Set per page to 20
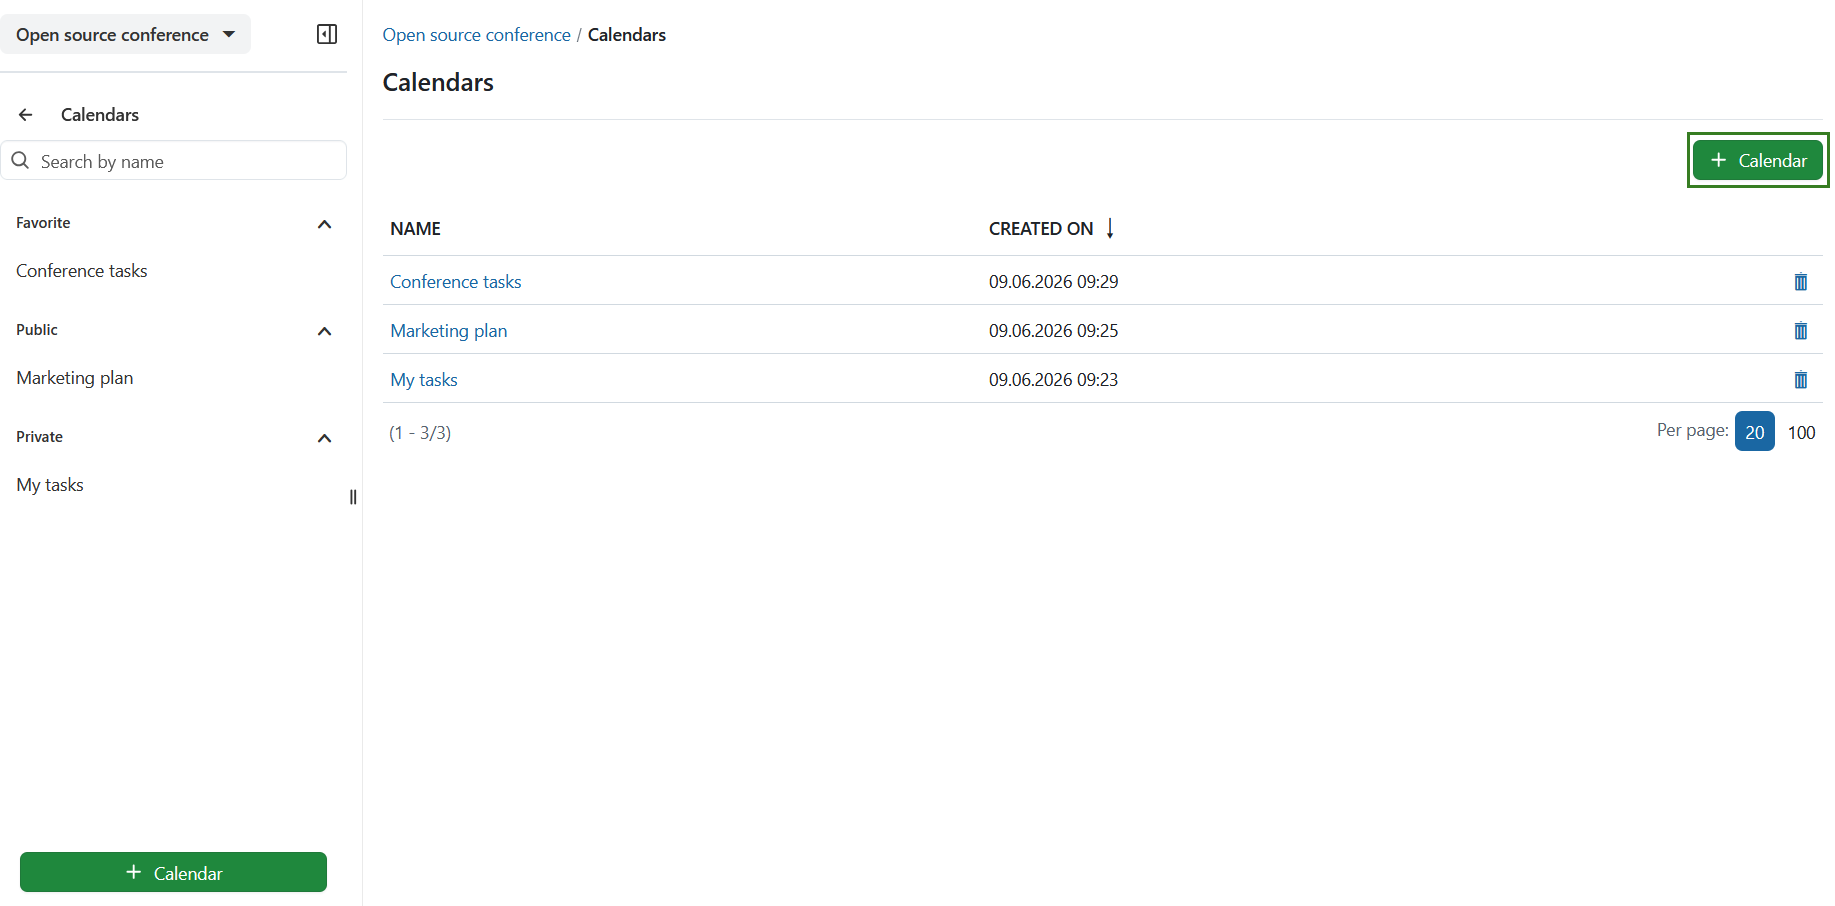This screenshot has width=1835, height=906. 1754,431
